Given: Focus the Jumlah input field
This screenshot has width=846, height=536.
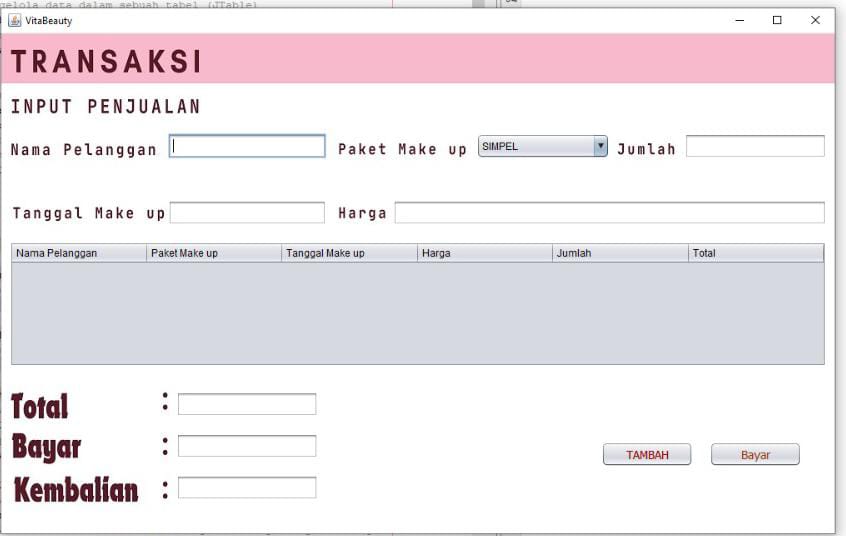Looking at the screenshot, I should (755, 147).
